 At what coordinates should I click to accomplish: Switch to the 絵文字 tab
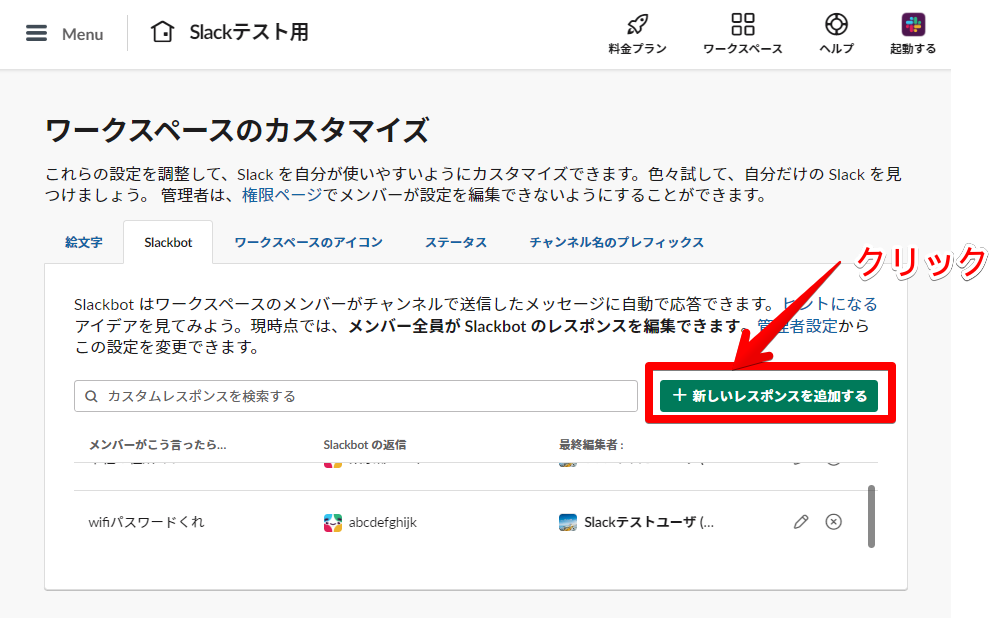tap(83, 241)
